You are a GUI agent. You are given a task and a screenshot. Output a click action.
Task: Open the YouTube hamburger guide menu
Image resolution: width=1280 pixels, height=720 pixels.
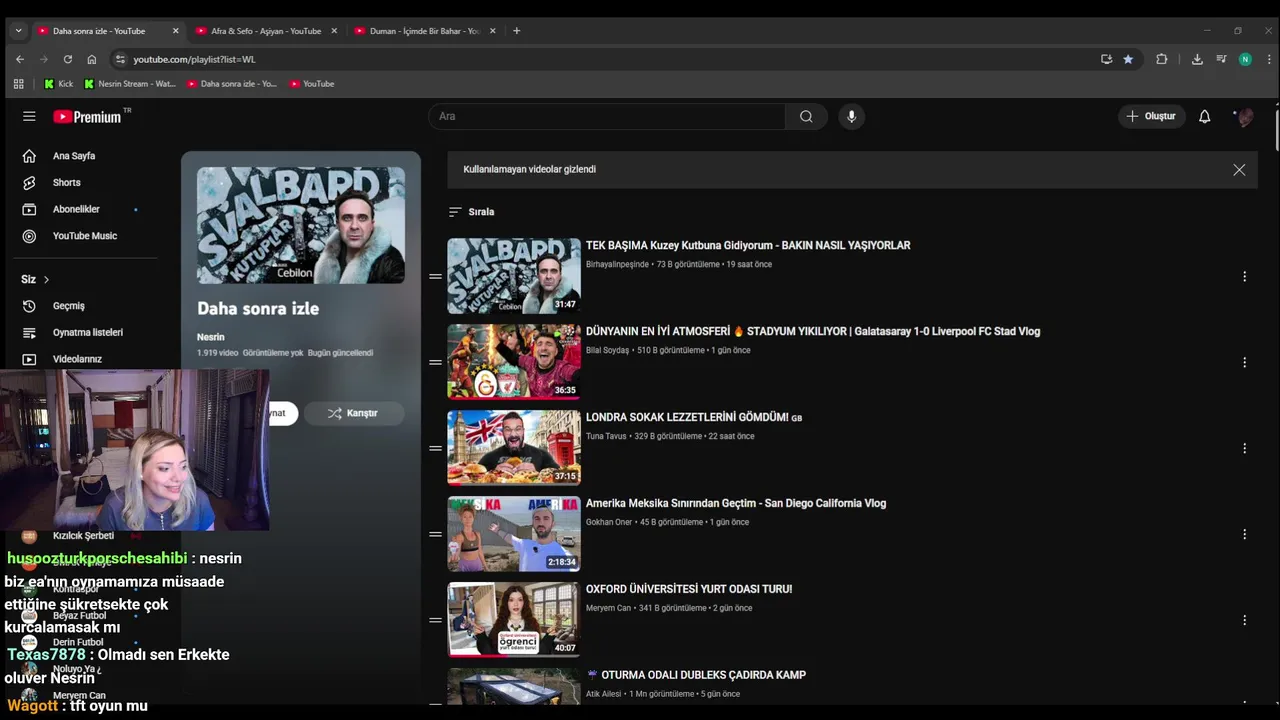pyautogui.click(x=29, y=116)
